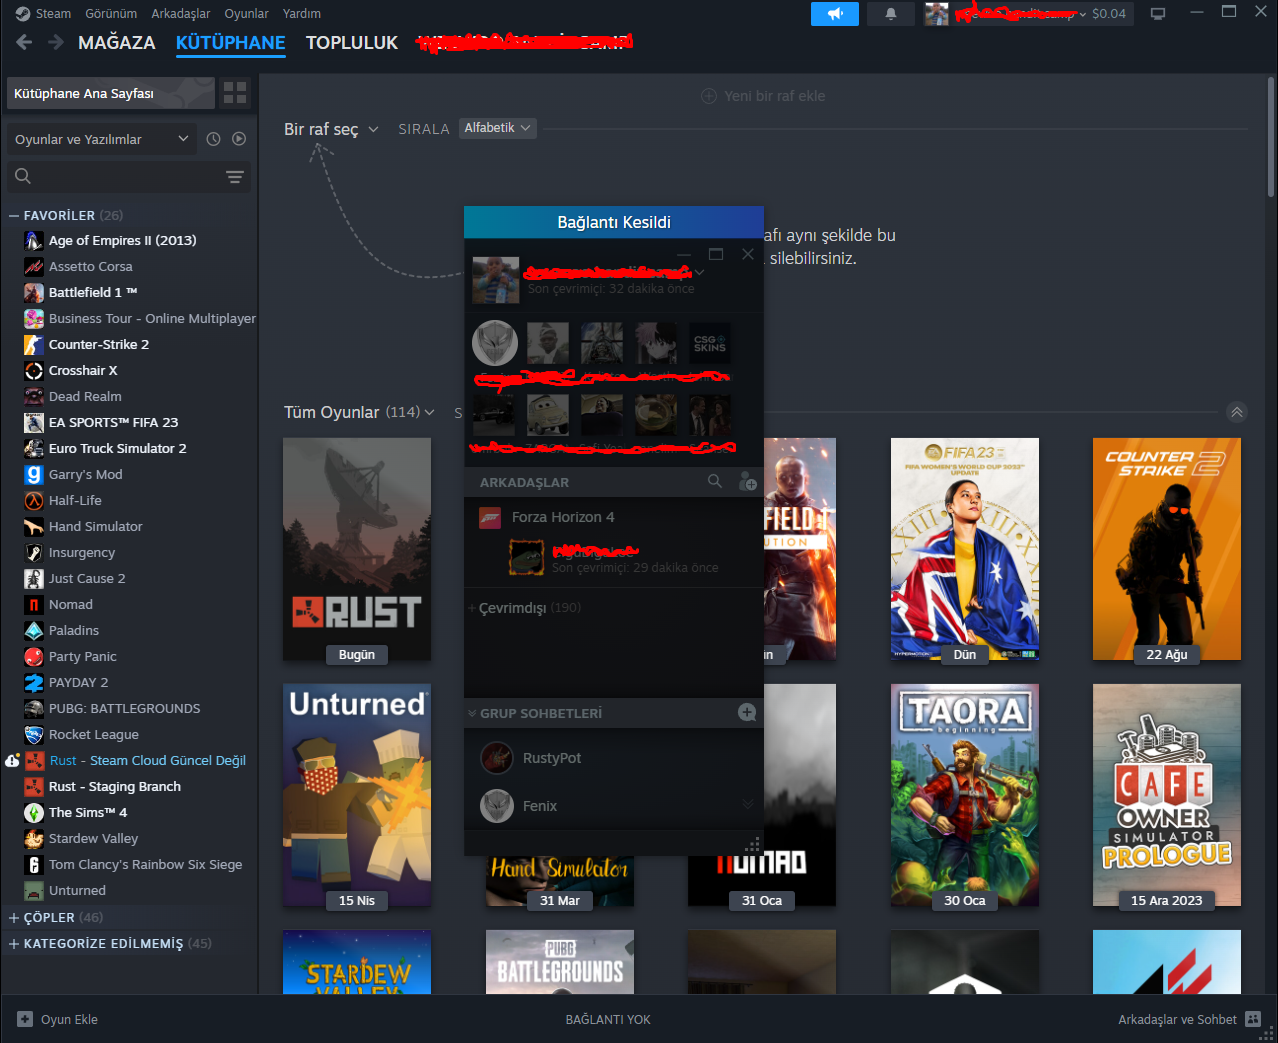Image resolution: width=1278 pixels, height=1043 pixels.
Task: Click add a friend icon
Action: point(747,482)
